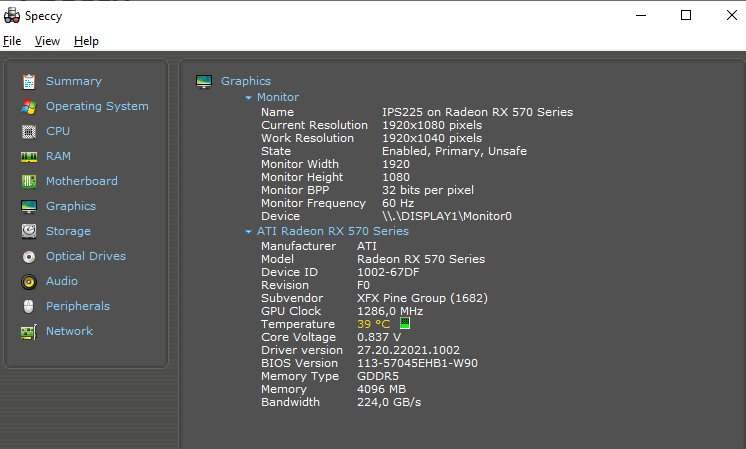
Task: Click the Network card icon
Action: point(29,332)
